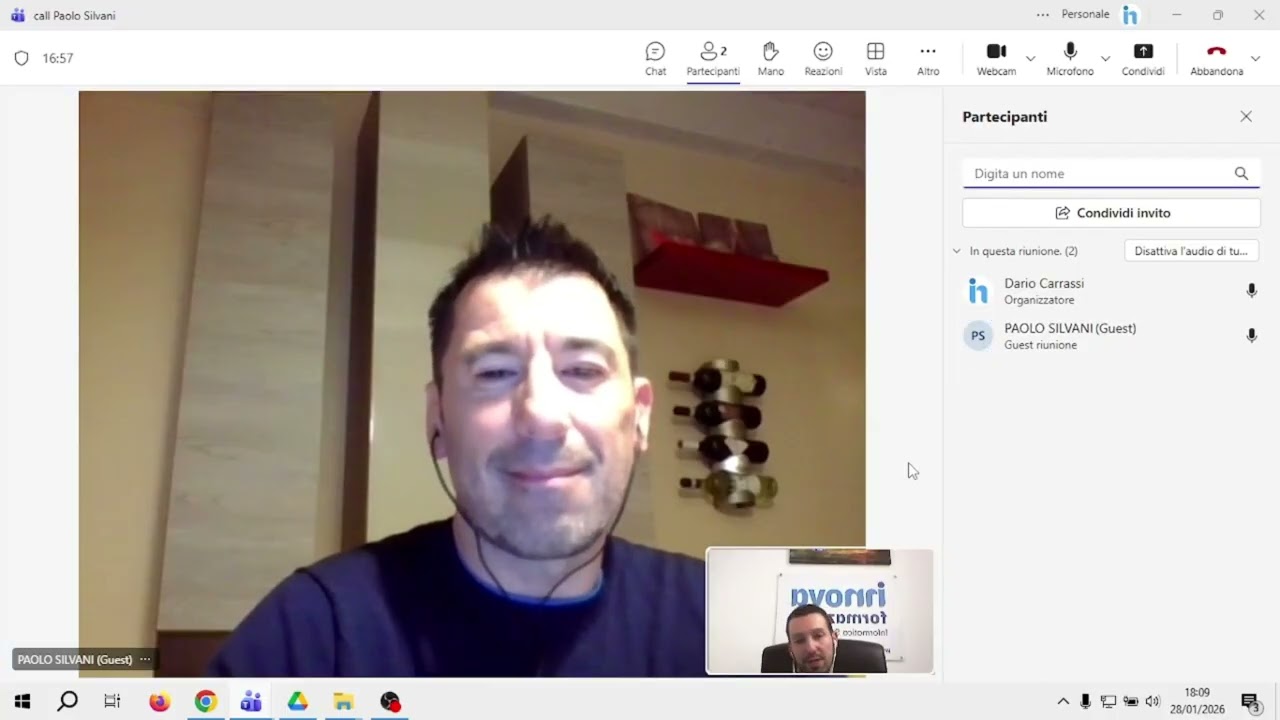Viewport: 1280px width, 720px height.
Task: Click the self-view video thumbnail
Action: click(x=820, y=611)
